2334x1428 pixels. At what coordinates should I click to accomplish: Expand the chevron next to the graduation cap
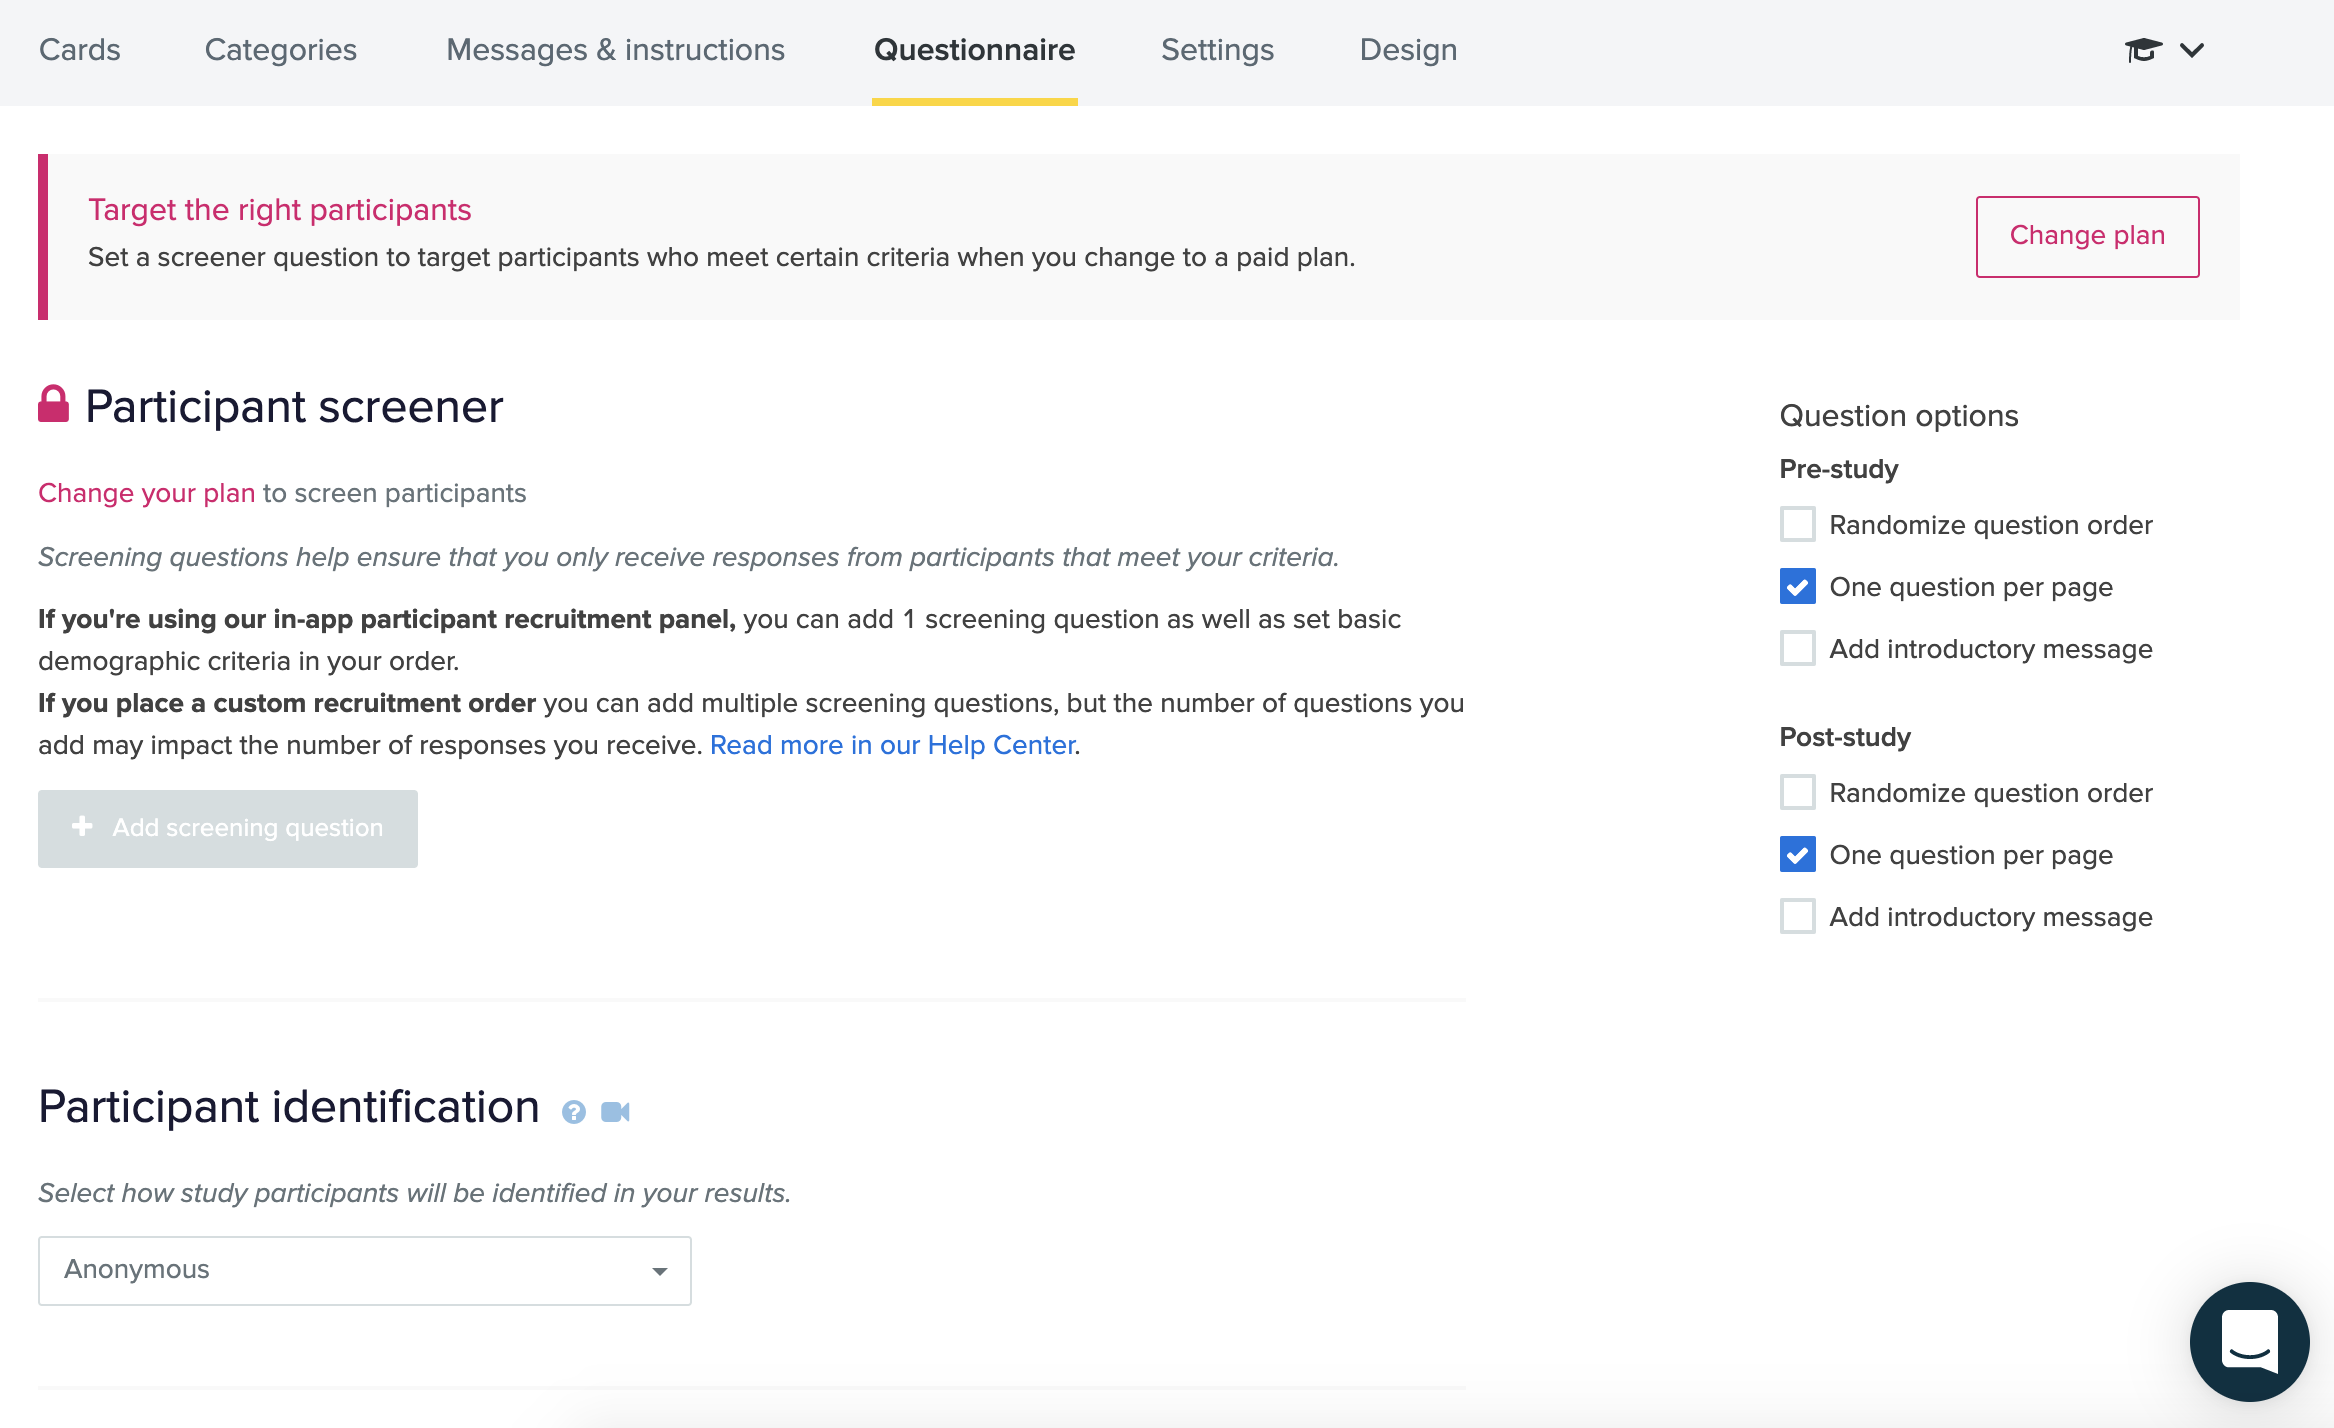pos(2192,49)
